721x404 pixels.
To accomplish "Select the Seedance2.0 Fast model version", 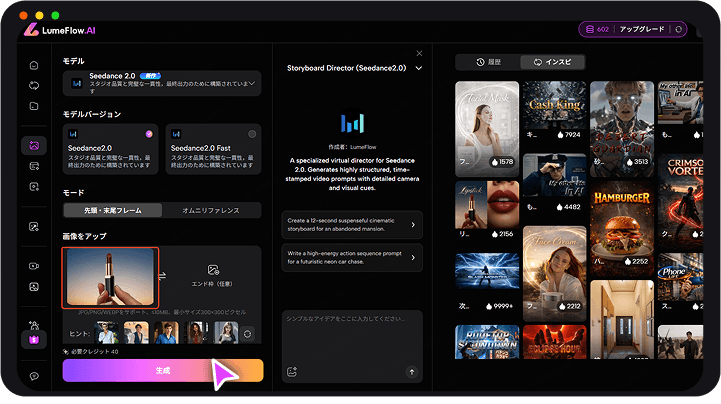I will point(251,134).
